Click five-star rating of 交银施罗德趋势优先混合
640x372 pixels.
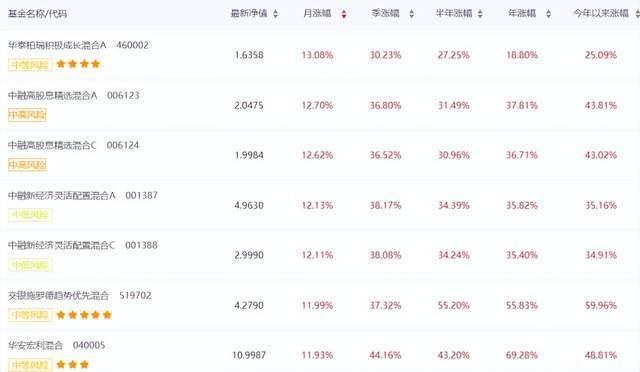(84, 315)
